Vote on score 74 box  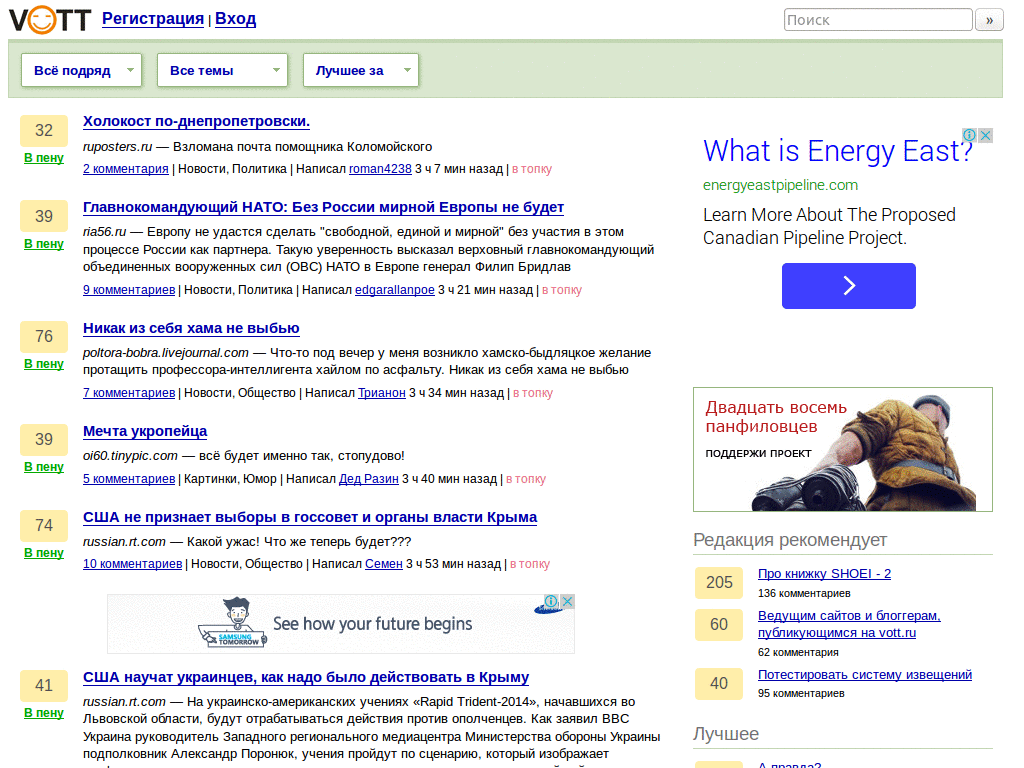point(44,526)
